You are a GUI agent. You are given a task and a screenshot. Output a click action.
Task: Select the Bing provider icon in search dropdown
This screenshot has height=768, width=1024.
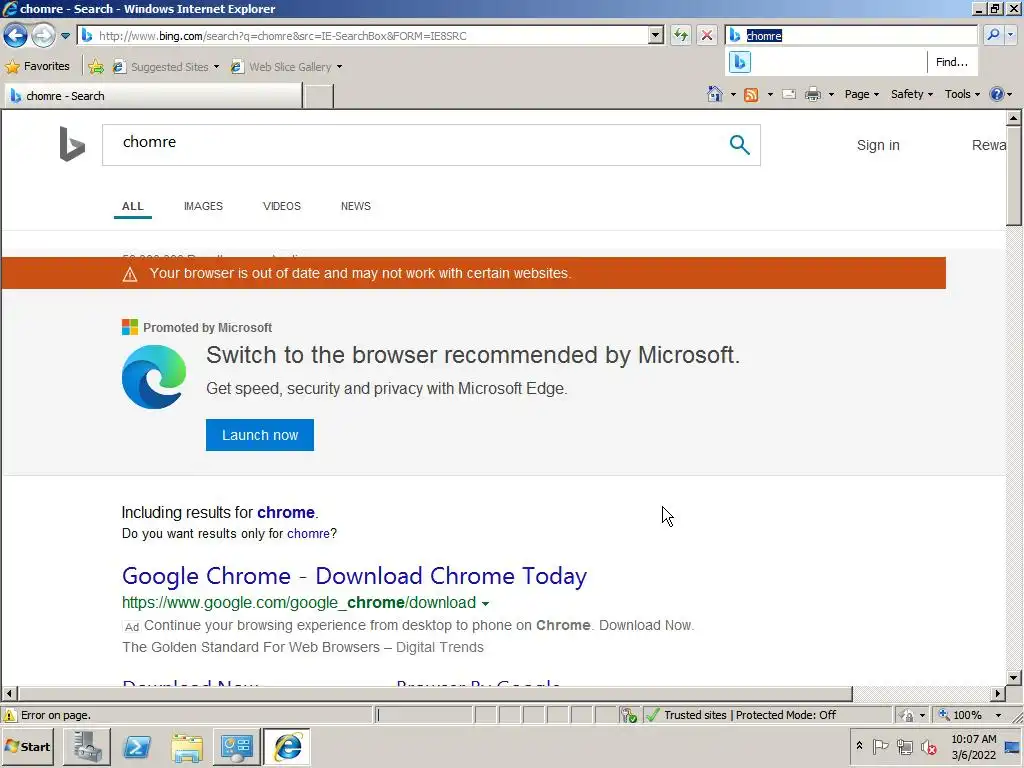[x=740, y=62]
